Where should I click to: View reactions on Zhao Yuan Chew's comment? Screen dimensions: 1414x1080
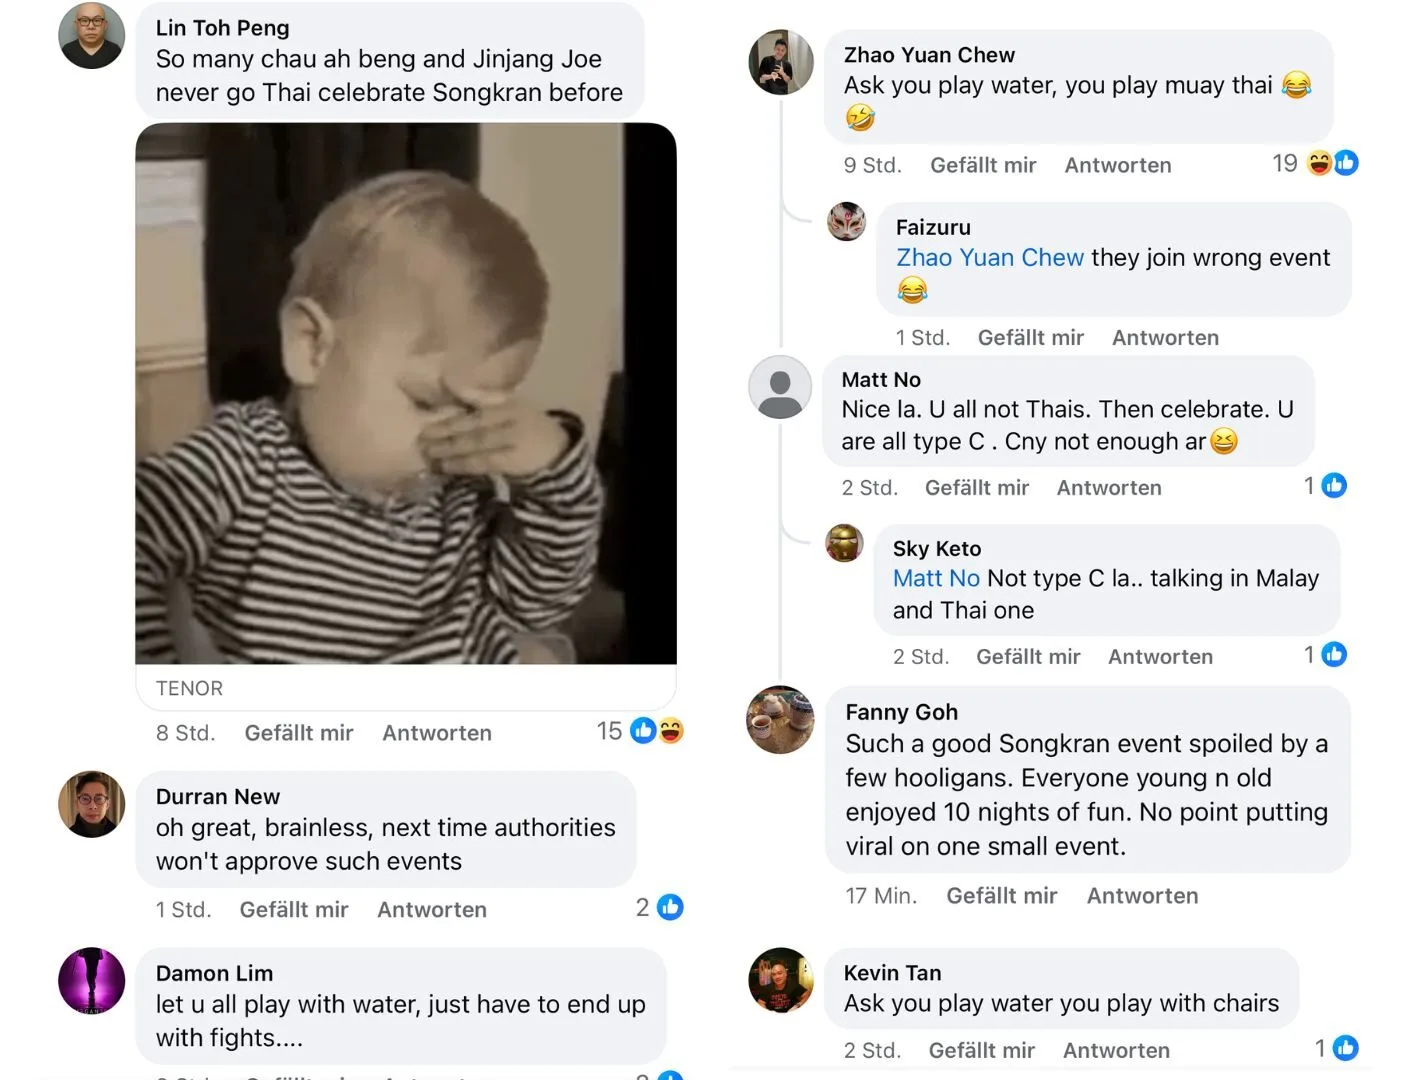pos(1314,163)
